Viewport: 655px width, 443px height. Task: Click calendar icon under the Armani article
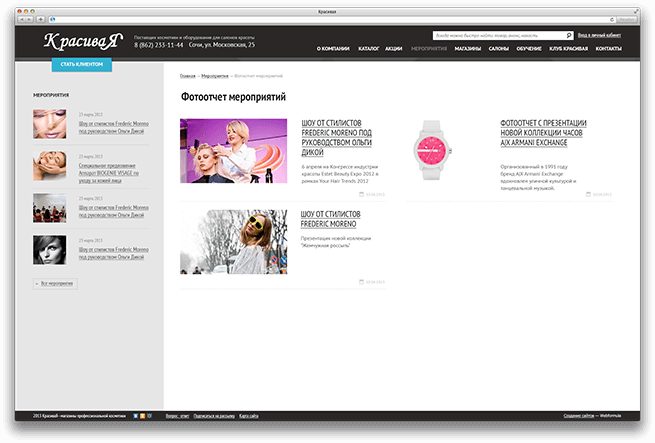(x=588, y=194)
